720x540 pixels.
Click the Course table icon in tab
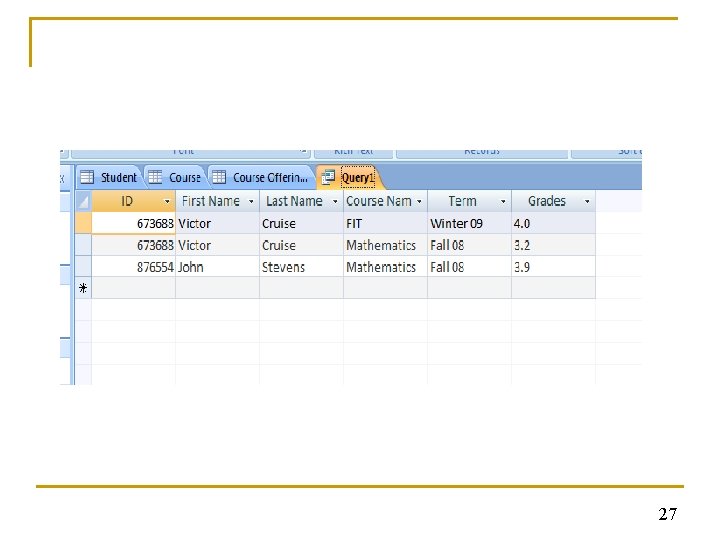pyautogui.click(x=155, y=177)
